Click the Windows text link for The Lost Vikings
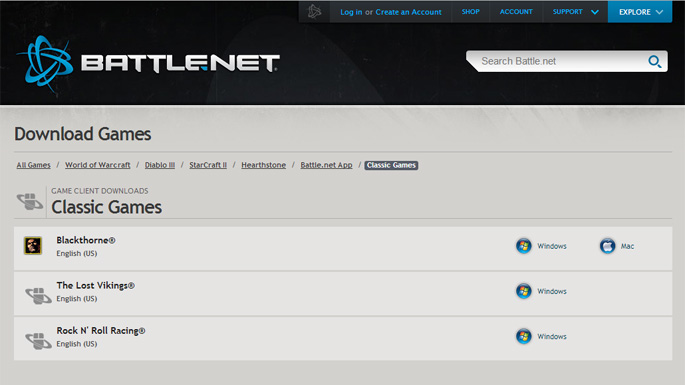The height and width of the screenshot is (385, 685). 552,291
